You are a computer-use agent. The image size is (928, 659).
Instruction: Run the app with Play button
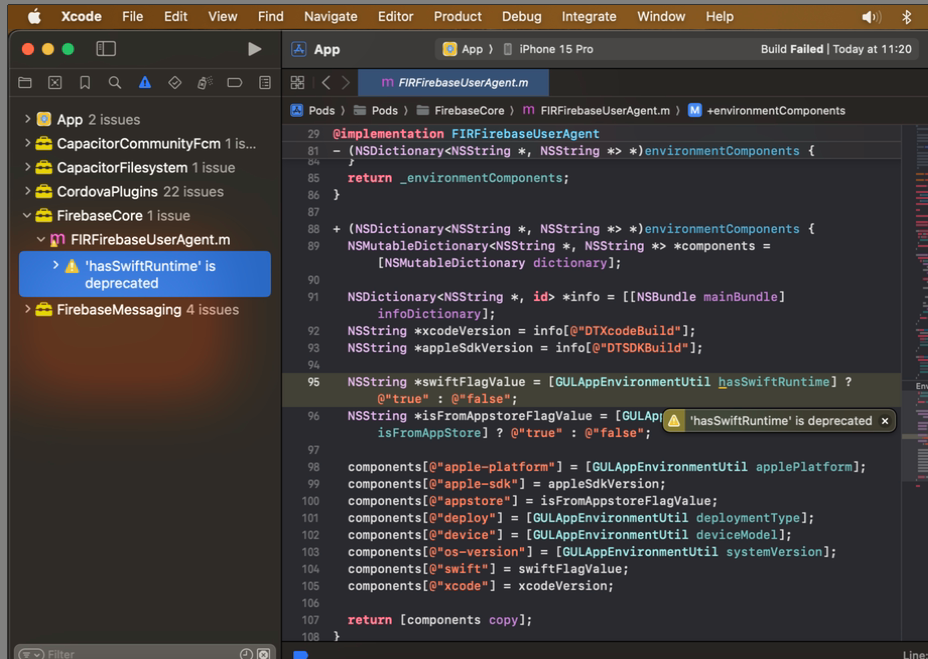(x=254, y=49)
